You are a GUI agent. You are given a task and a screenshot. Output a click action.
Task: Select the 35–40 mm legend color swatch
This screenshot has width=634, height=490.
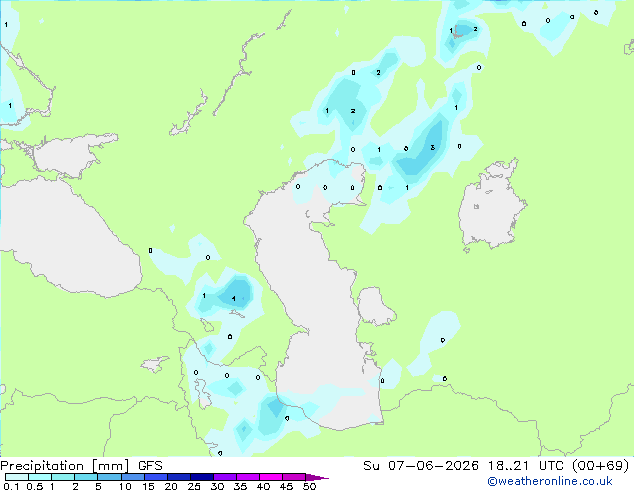pyautogui.click(x=247, y=477)
